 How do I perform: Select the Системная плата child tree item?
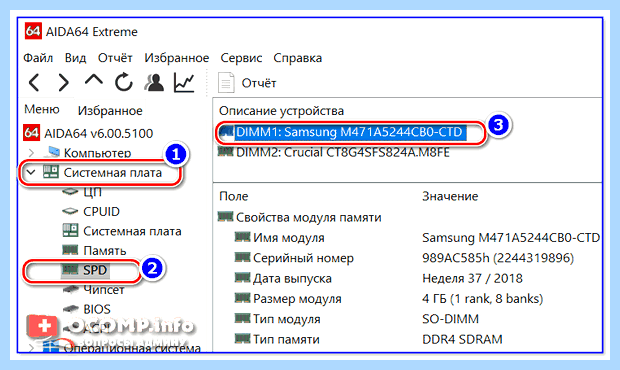tap(132, 231)
